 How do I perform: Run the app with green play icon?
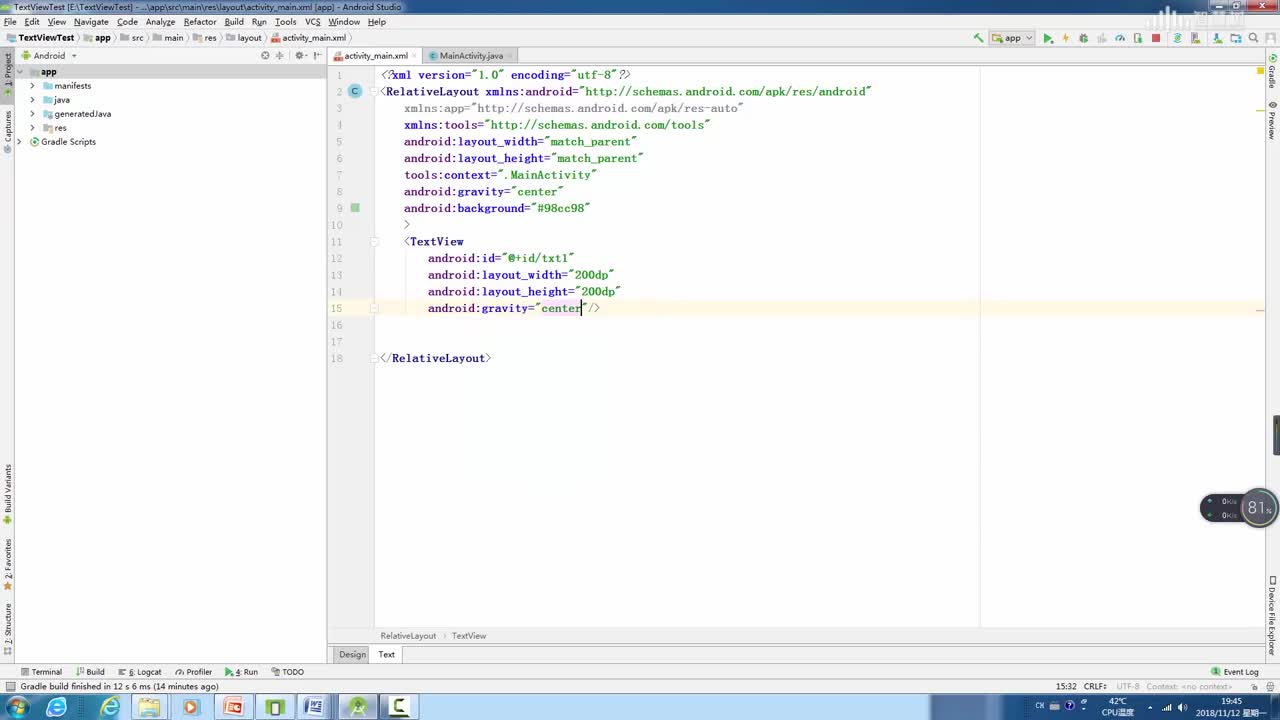[x=1048, y=38]
